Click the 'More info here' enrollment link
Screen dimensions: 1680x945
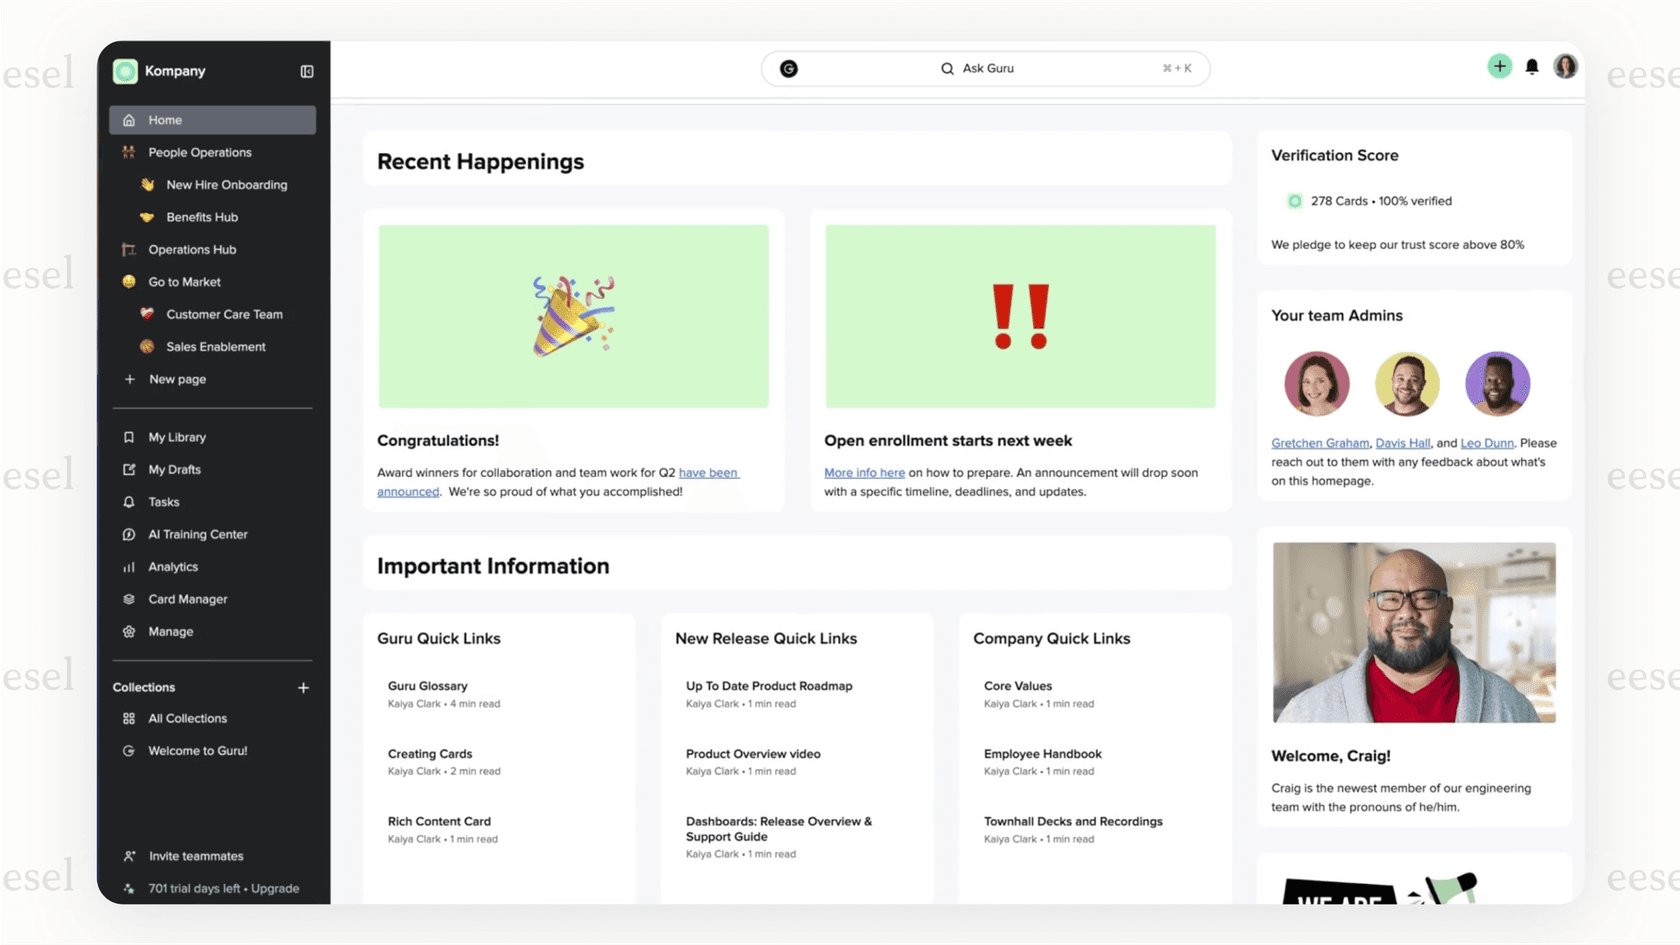[x=864, y=472]
